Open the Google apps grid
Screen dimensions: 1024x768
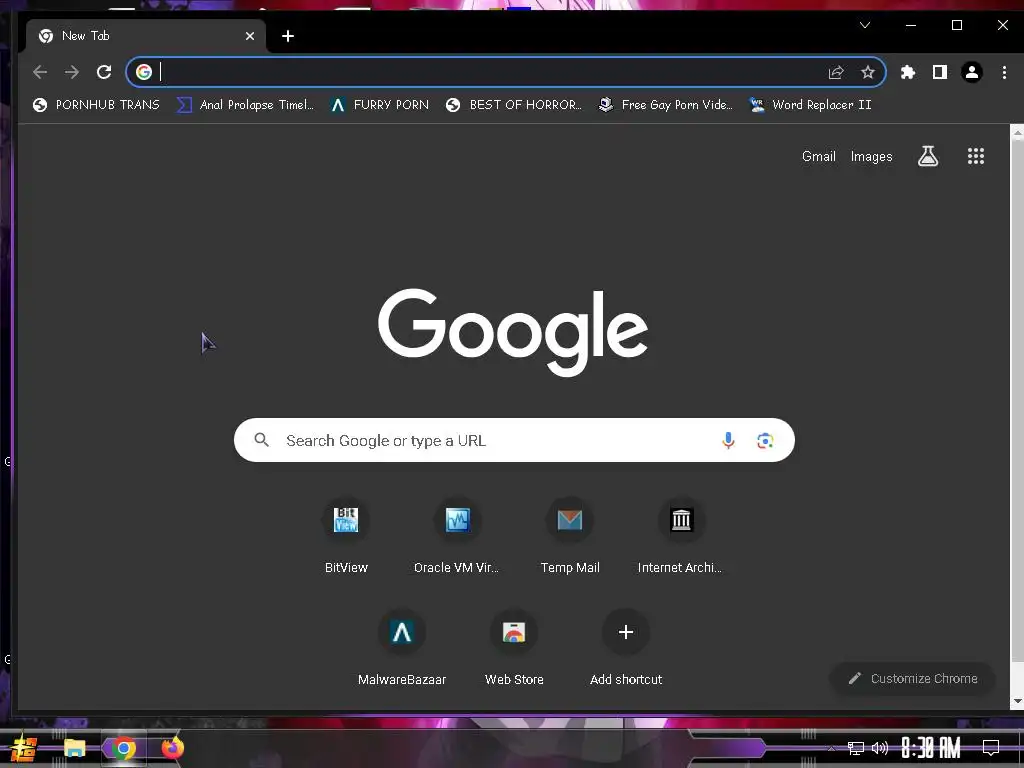[x=976, y=156]
